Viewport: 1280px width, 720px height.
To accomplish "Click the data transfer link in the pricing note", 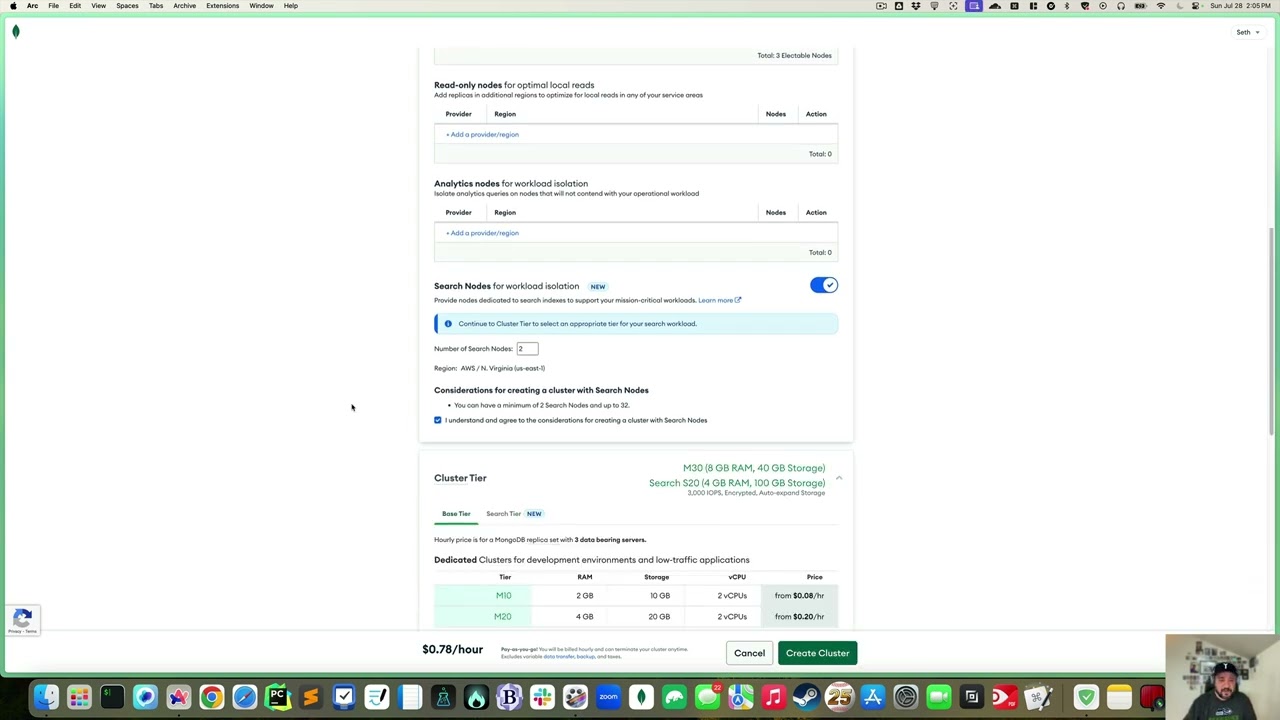I will point(558,657).
